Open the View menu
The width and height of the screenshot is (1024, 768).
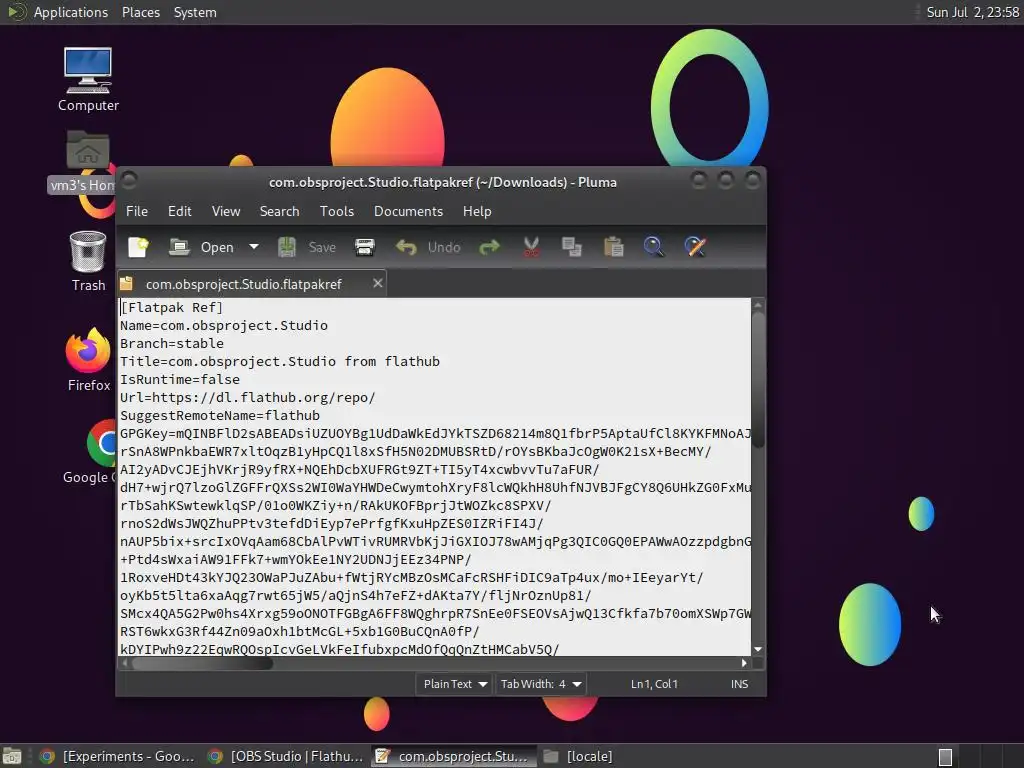[x=226, y=212]
